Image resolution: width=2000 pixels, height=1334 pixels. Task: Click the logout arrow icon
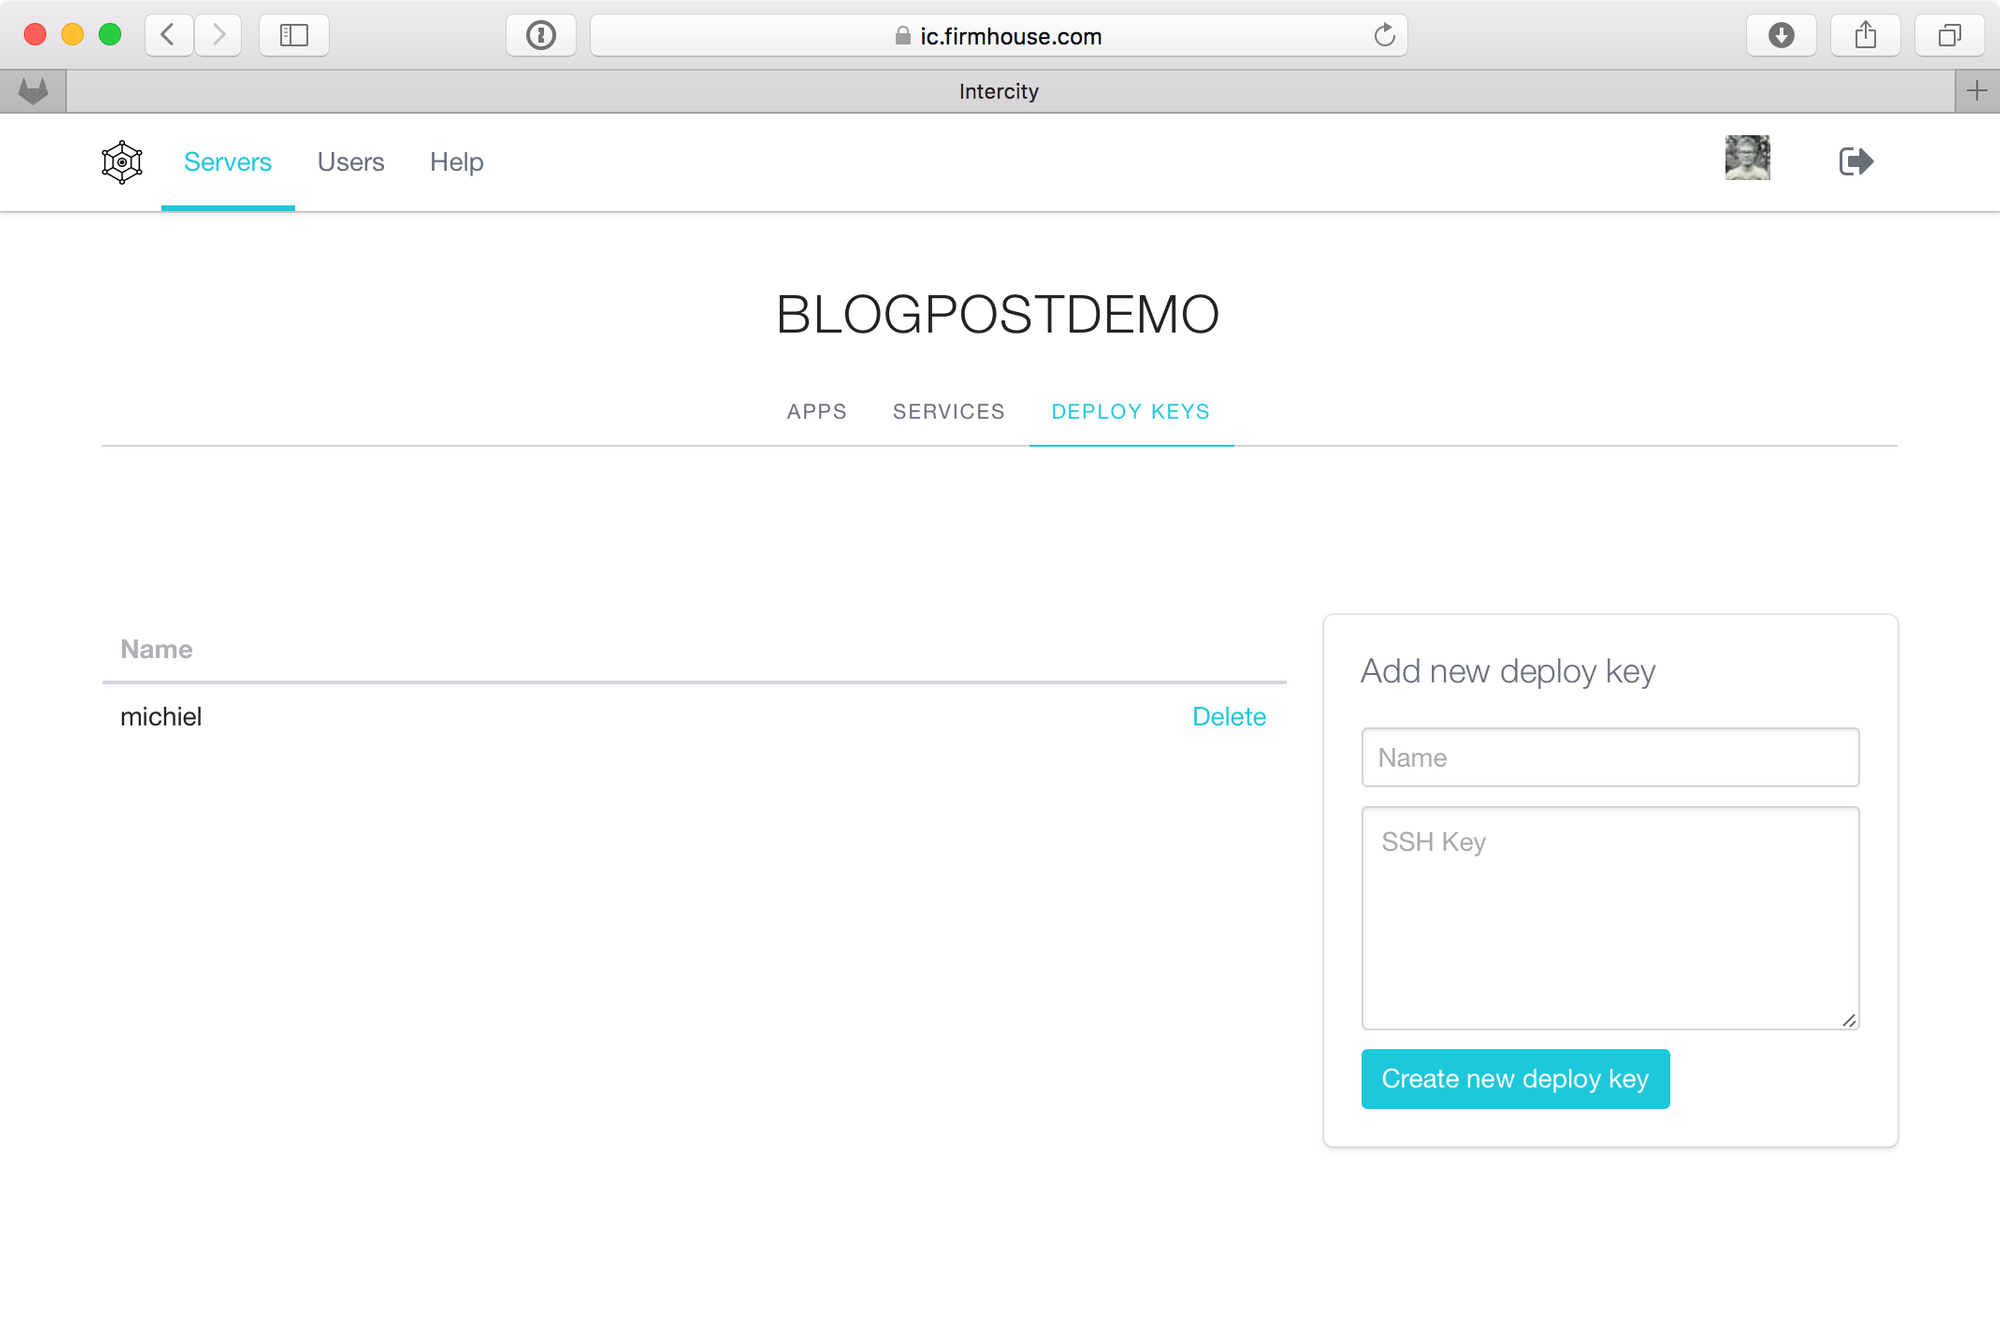(x=1856, y=161)
